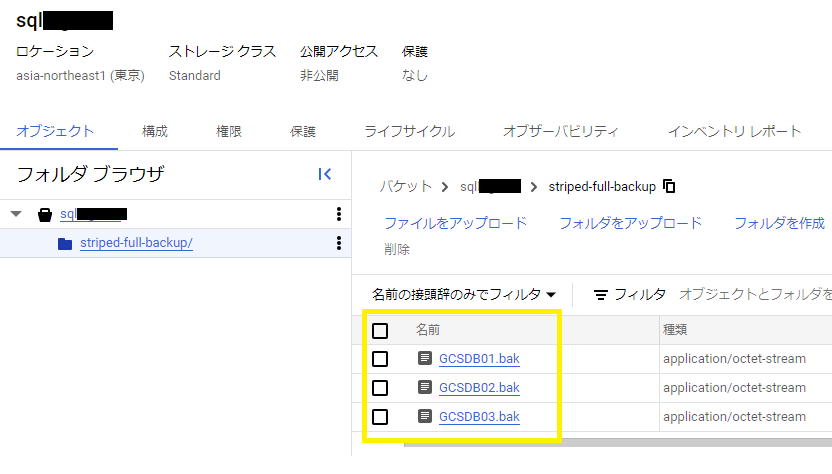
Task: Click the Standard storage class value
Action: point(195,75)
